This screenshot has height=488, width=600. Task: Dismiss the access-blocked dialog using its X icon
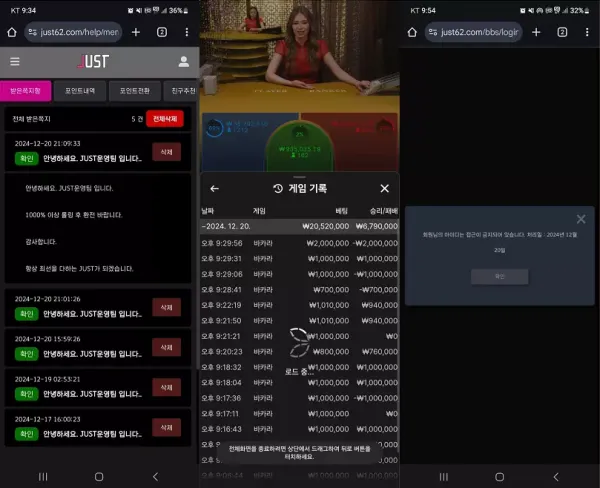point(581,219)
